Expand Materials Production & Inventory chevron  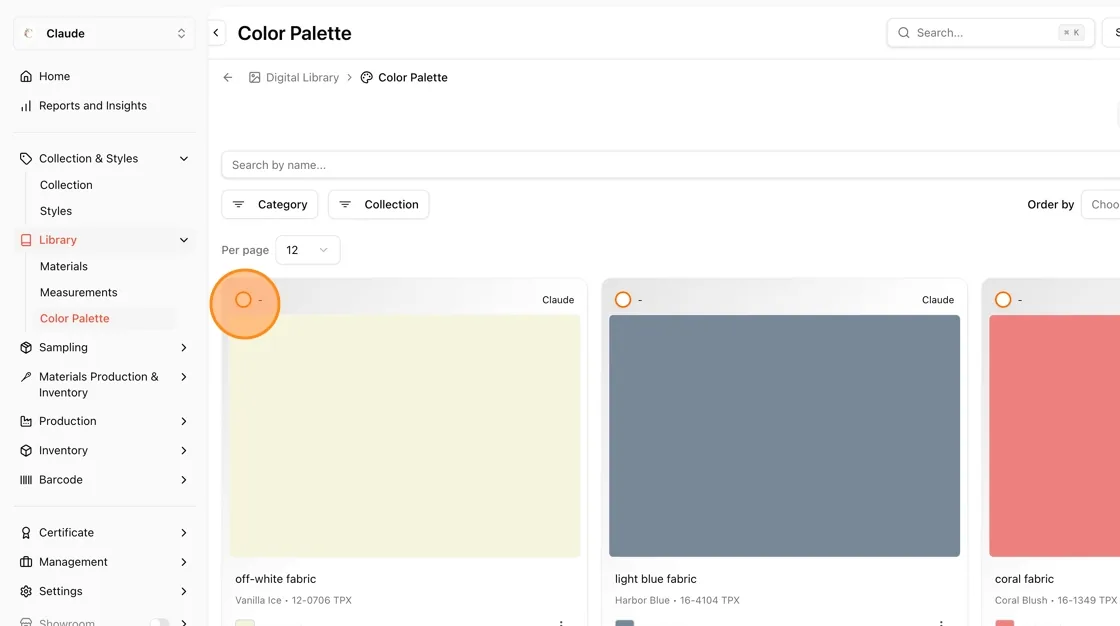pos(184,377)
